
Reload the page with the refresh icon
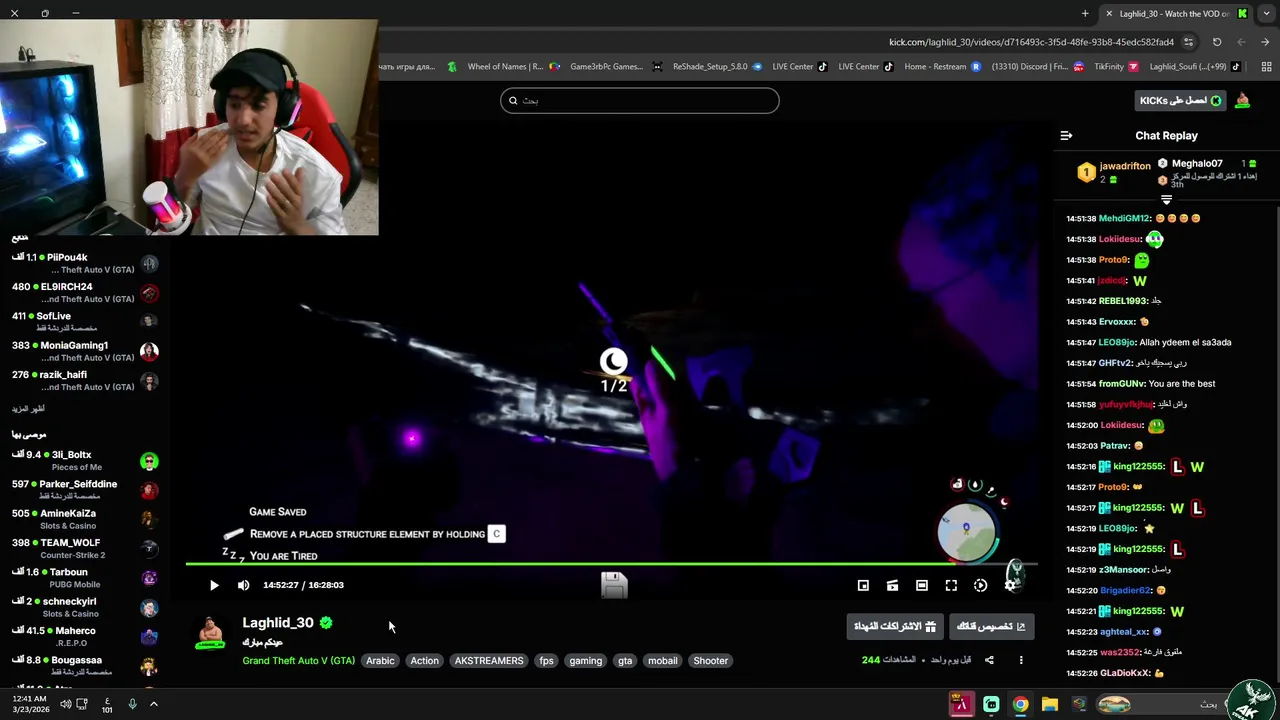point(1217,42)
